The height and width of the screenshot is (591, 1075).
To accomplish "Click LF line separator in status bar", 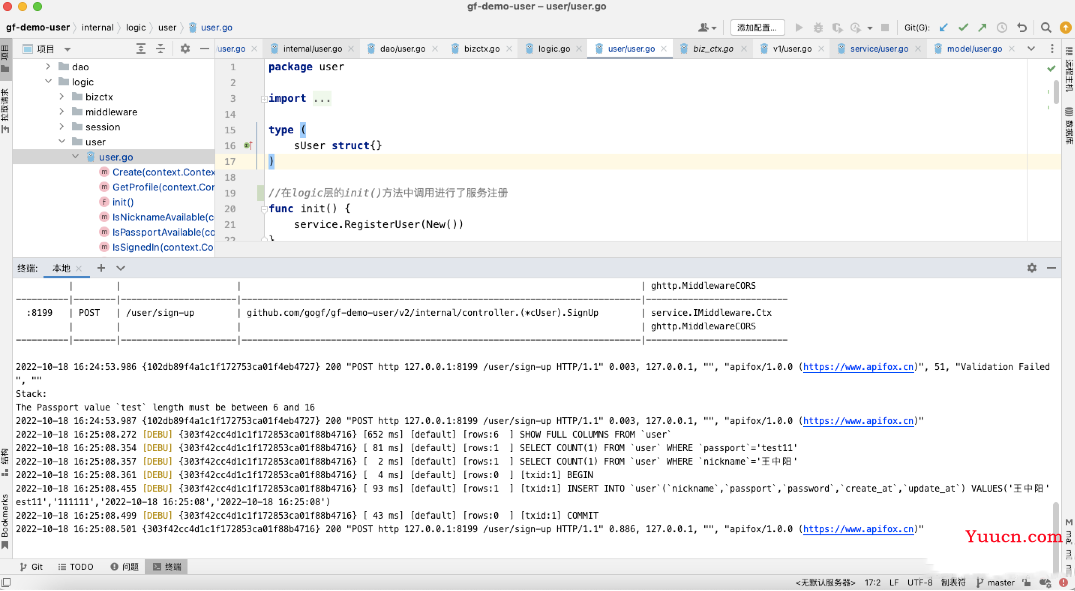I will coord(894,583).
